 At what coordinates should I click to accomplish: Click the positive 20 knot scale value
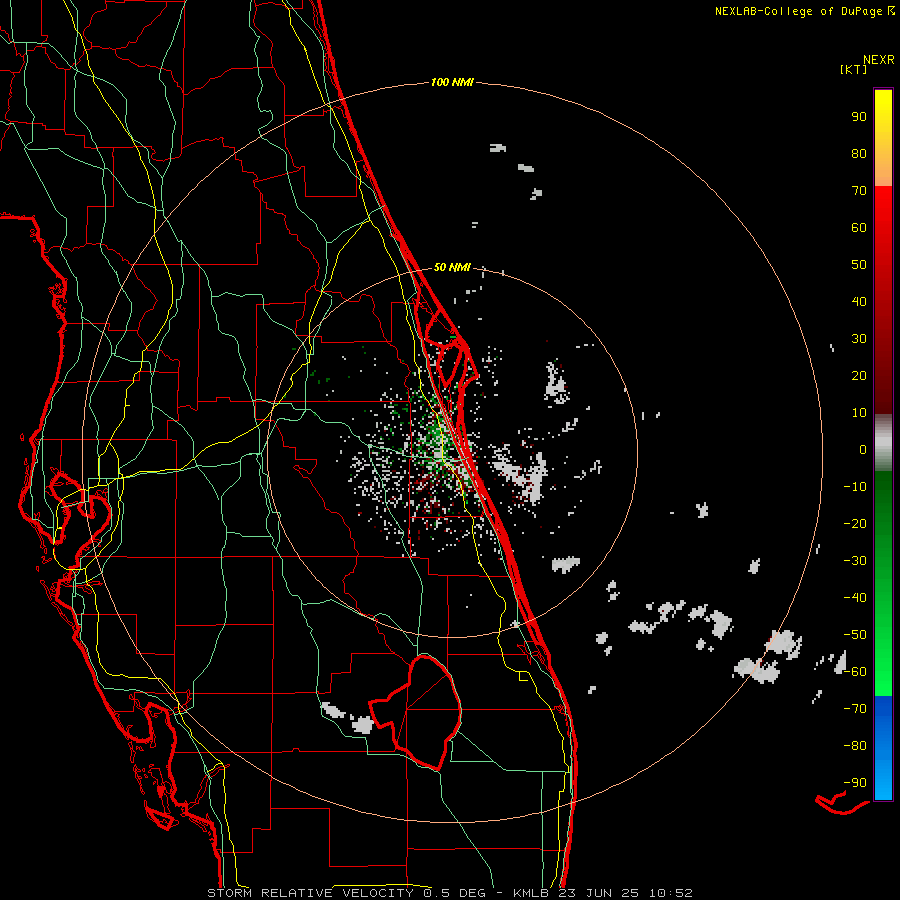[x=859, y=375]
